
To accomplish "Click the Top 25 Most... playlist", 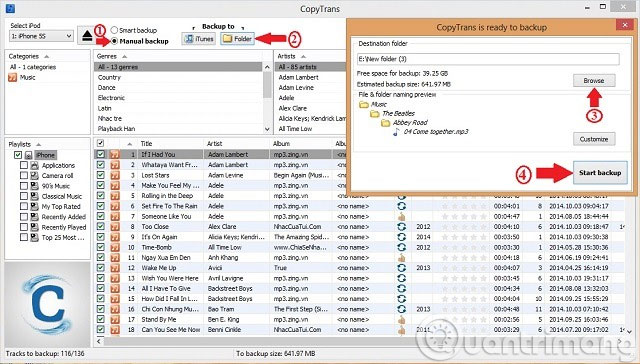I will [x=63, y=237].
